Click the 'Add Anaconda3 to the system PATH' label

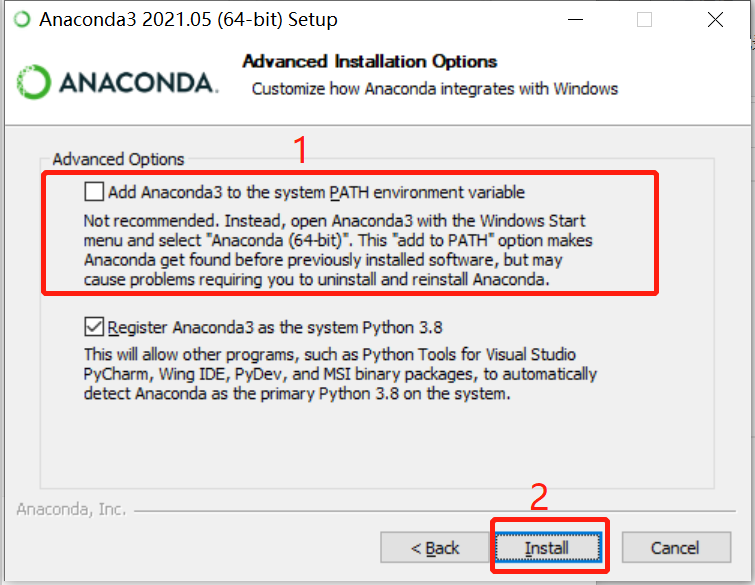click(x=316, y=192)
